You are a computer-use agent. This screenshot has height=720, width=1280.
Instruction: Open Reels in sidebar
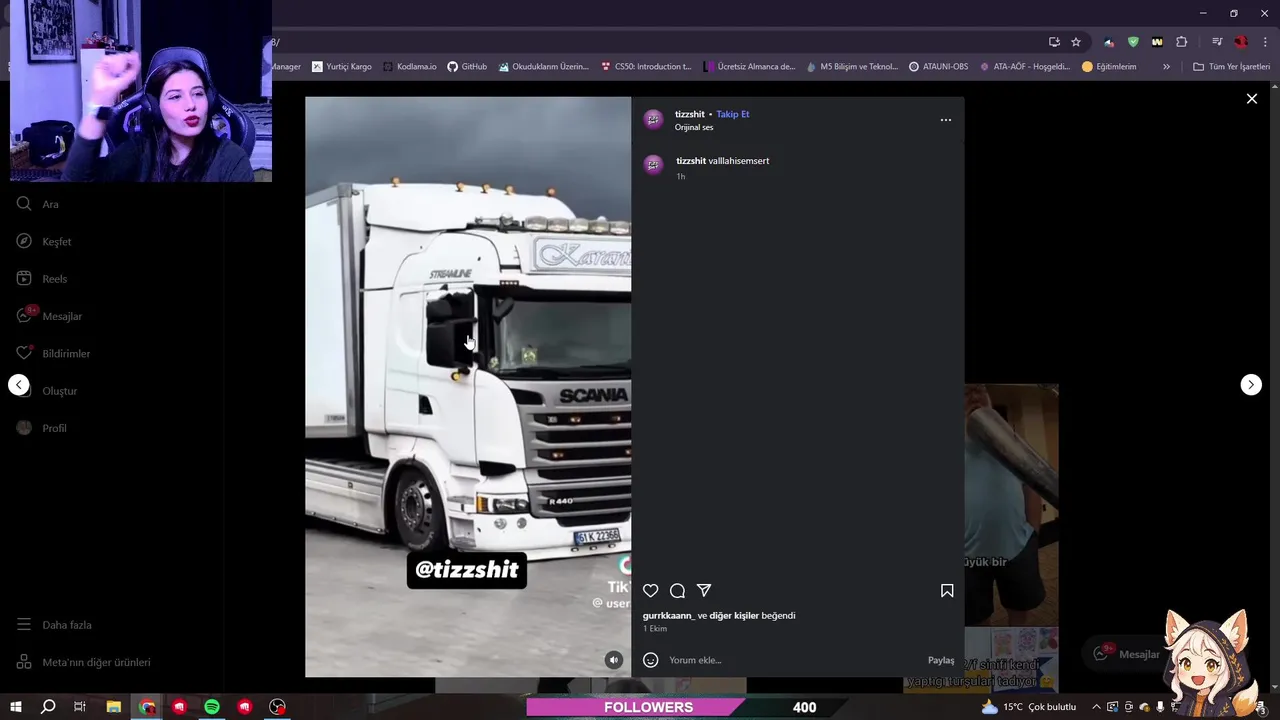click(42, 279)
